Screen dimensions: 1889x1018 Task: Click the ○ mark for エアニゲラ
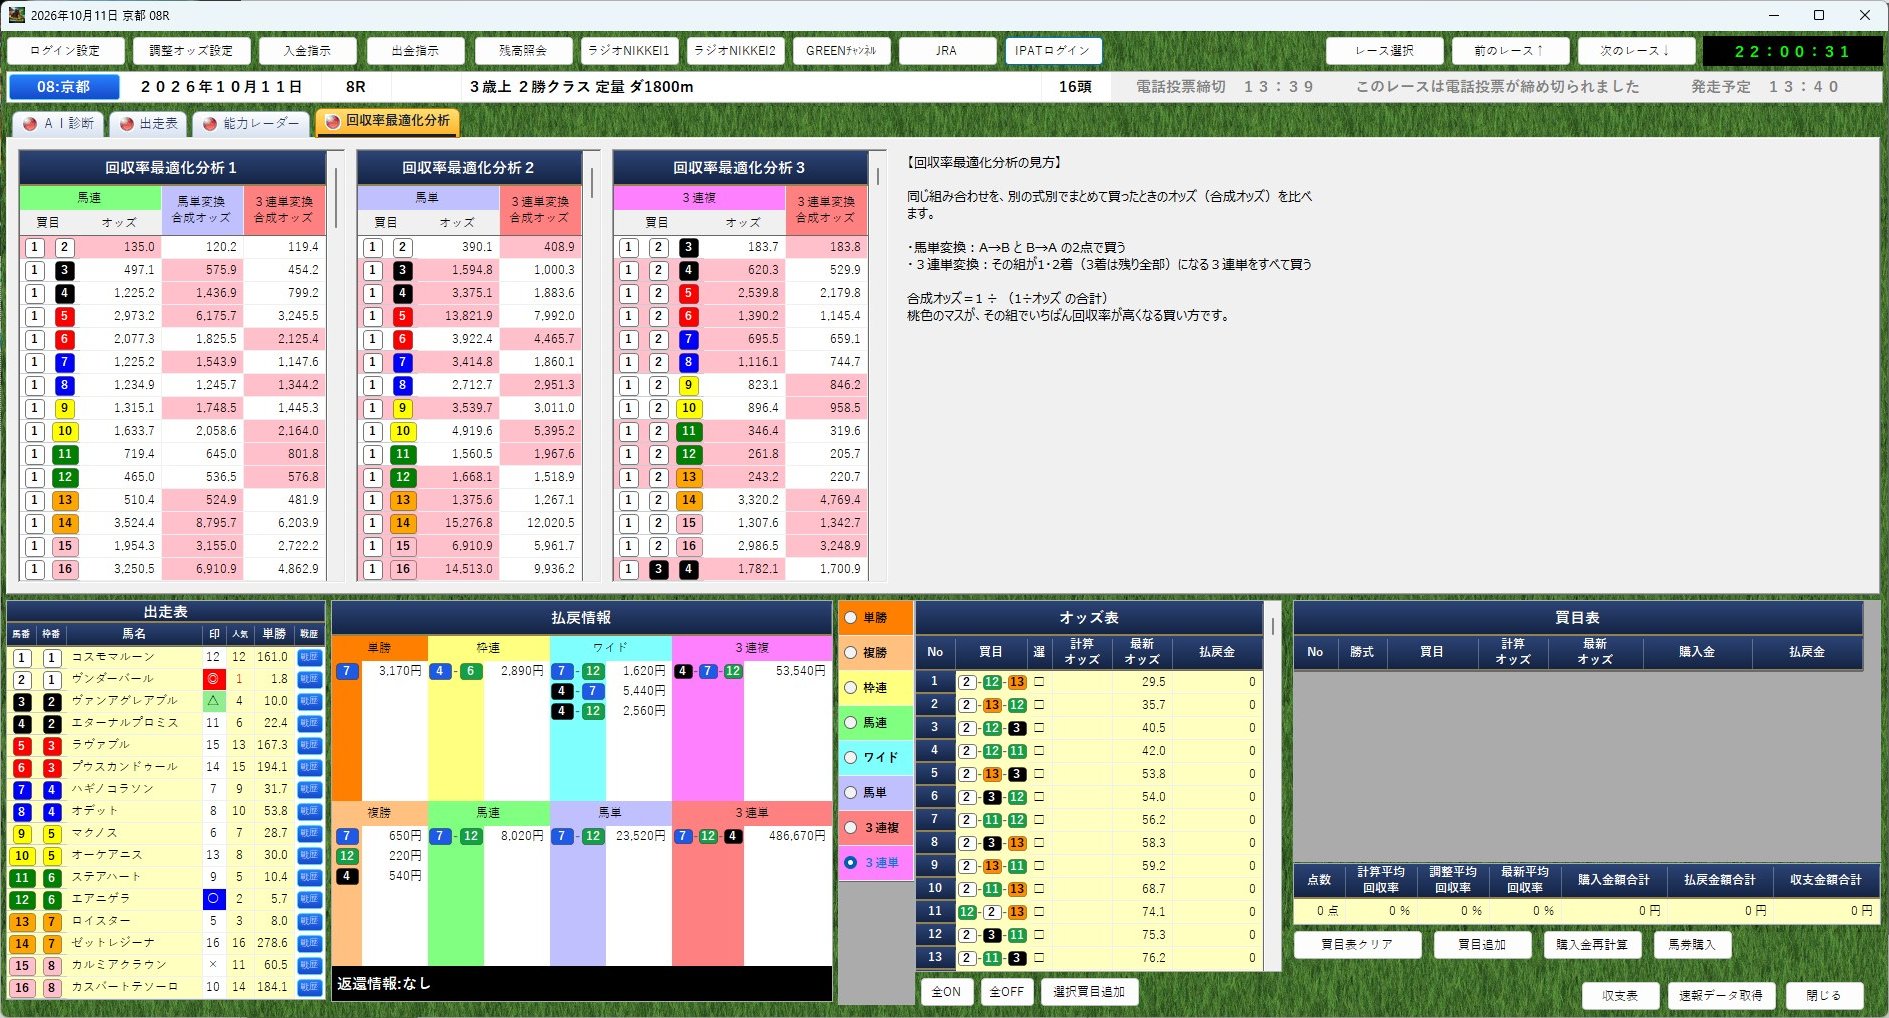tap(212, 899)
